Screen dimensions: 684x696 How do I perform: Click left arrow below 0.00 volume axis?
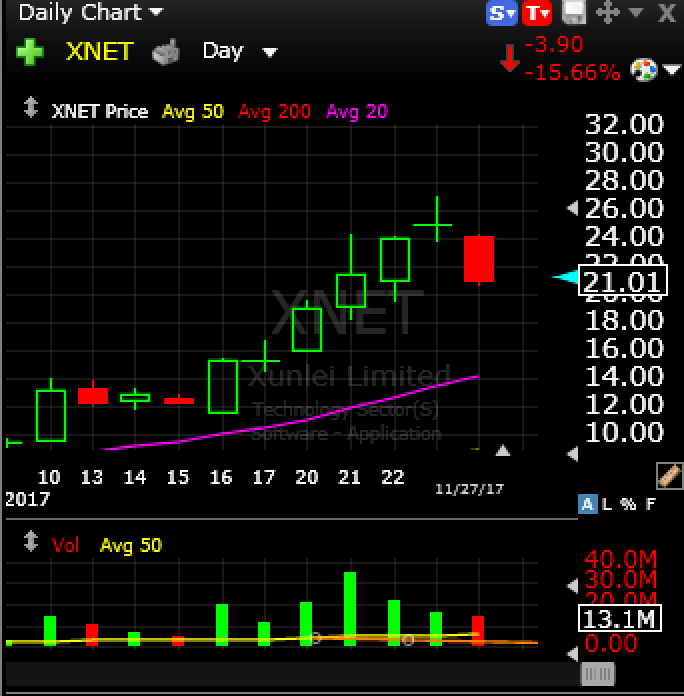(x=573, y=654)
